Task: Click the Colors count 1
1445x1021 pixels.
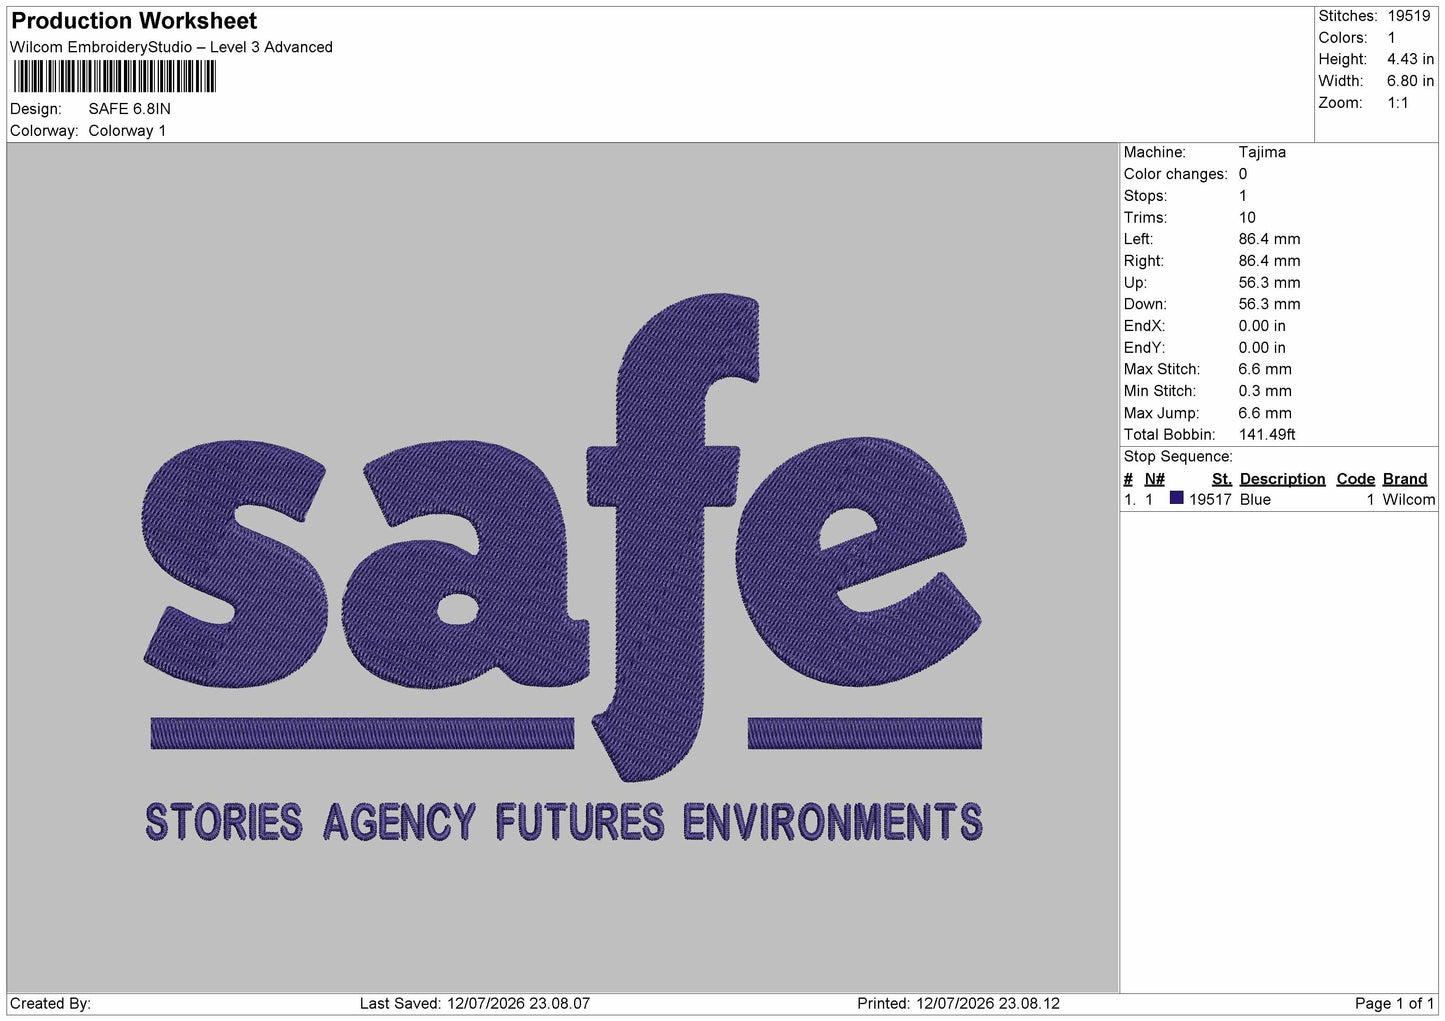Action: (x=1391, y=38)
